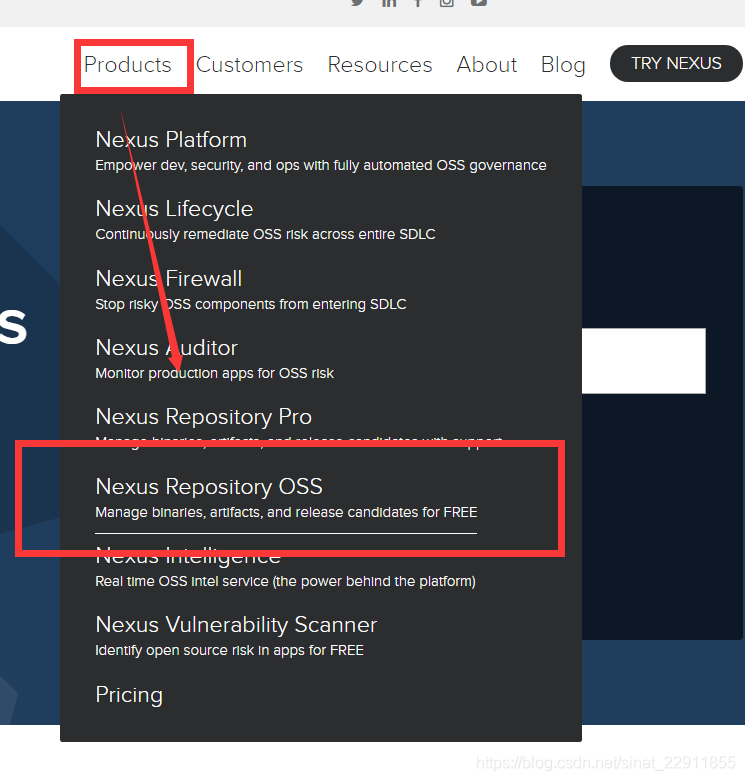Open the Products menu

(127, 65)
